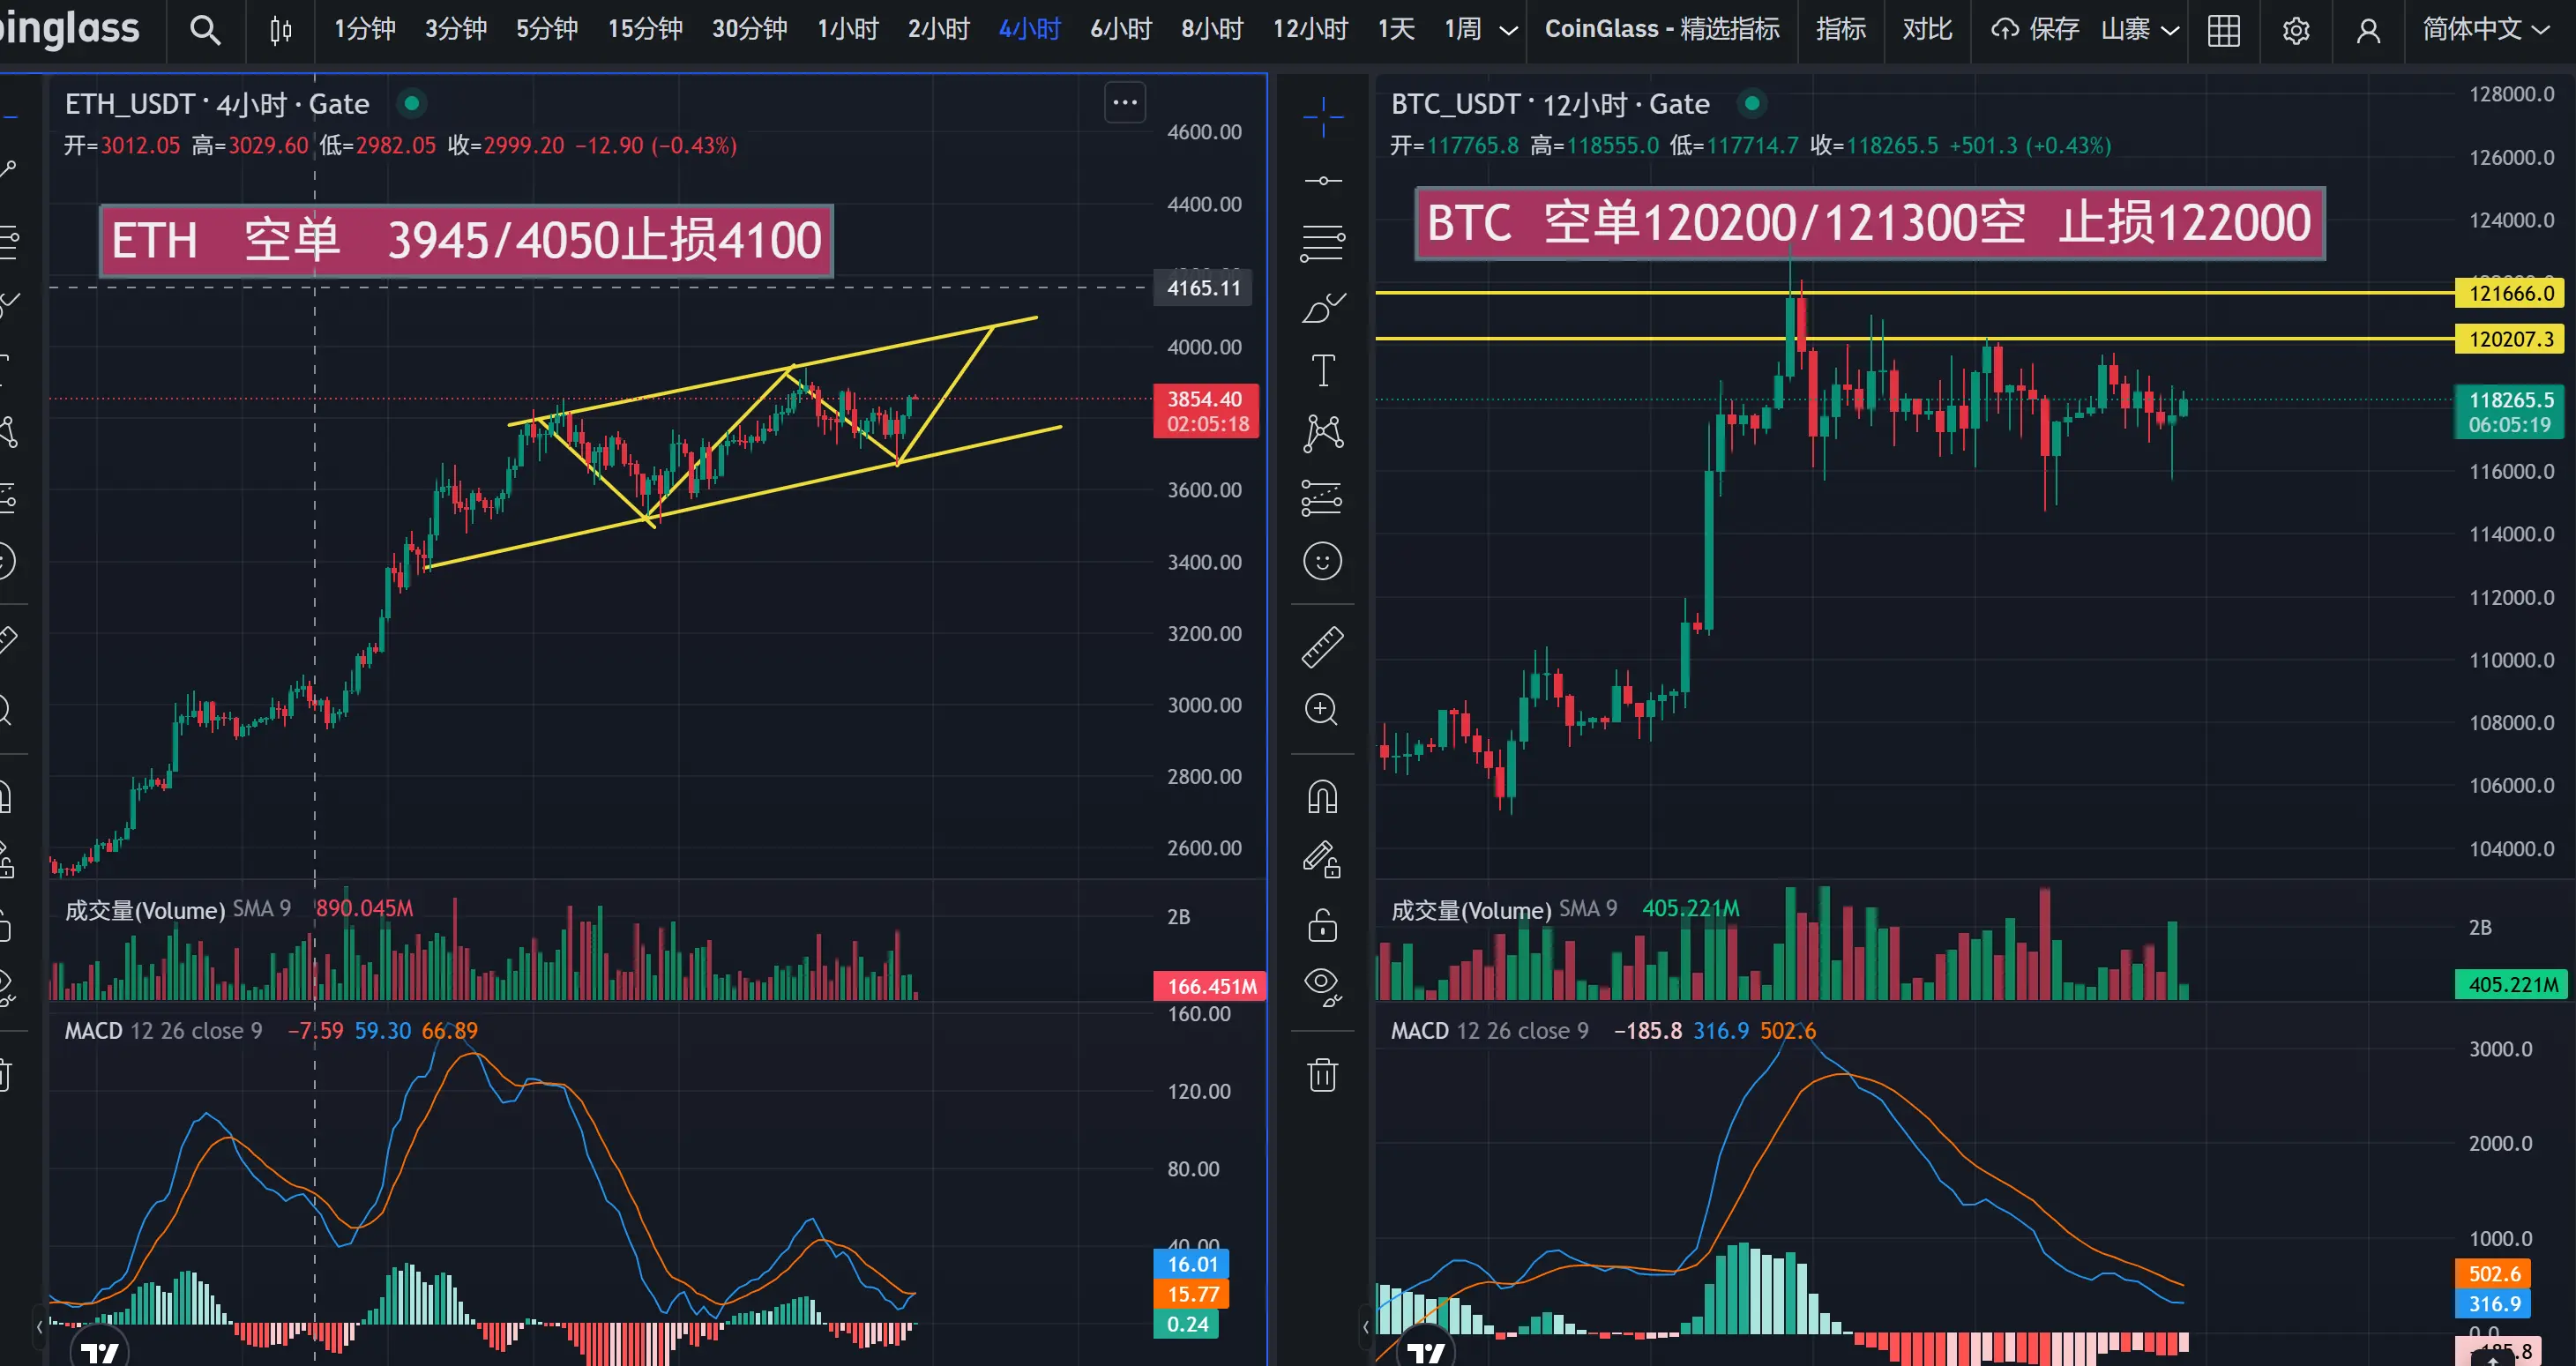
Task: Select the ETH 空单 text annotation box
Action: 466,241
